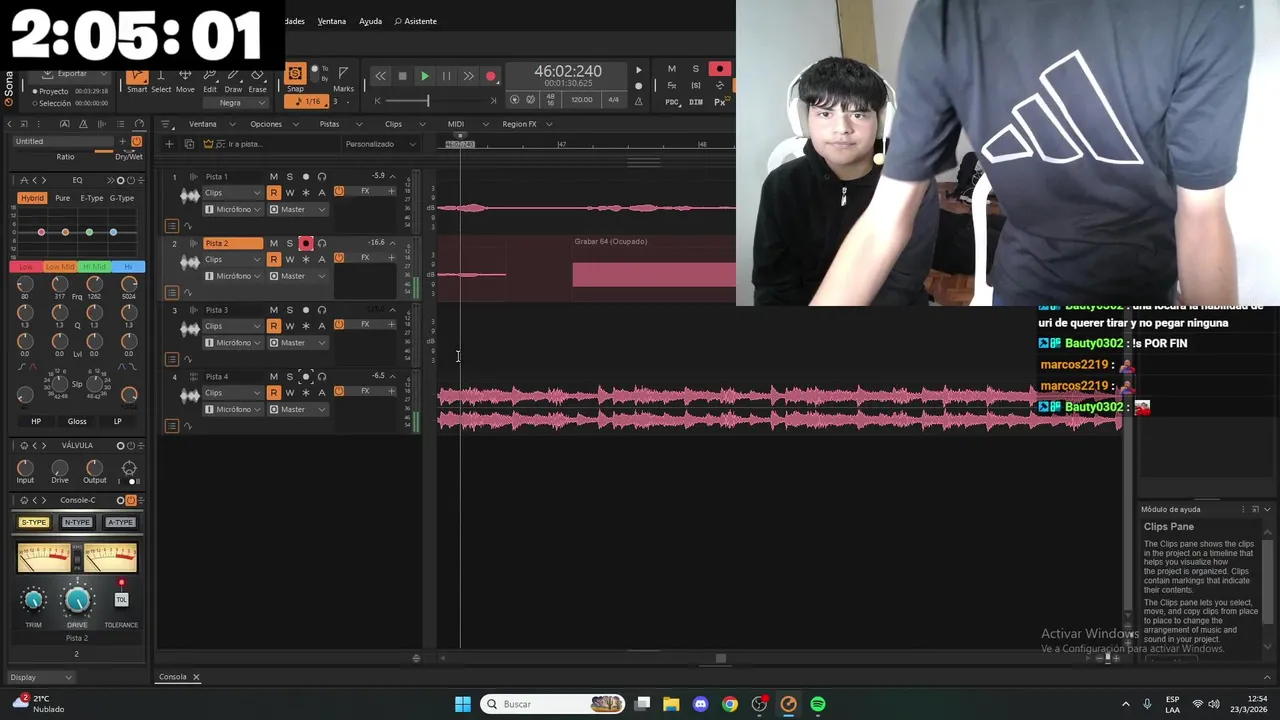Enable the Gloss button in the EQ
The width and height of the screenshot is (1280, 720).
point(77,421)
